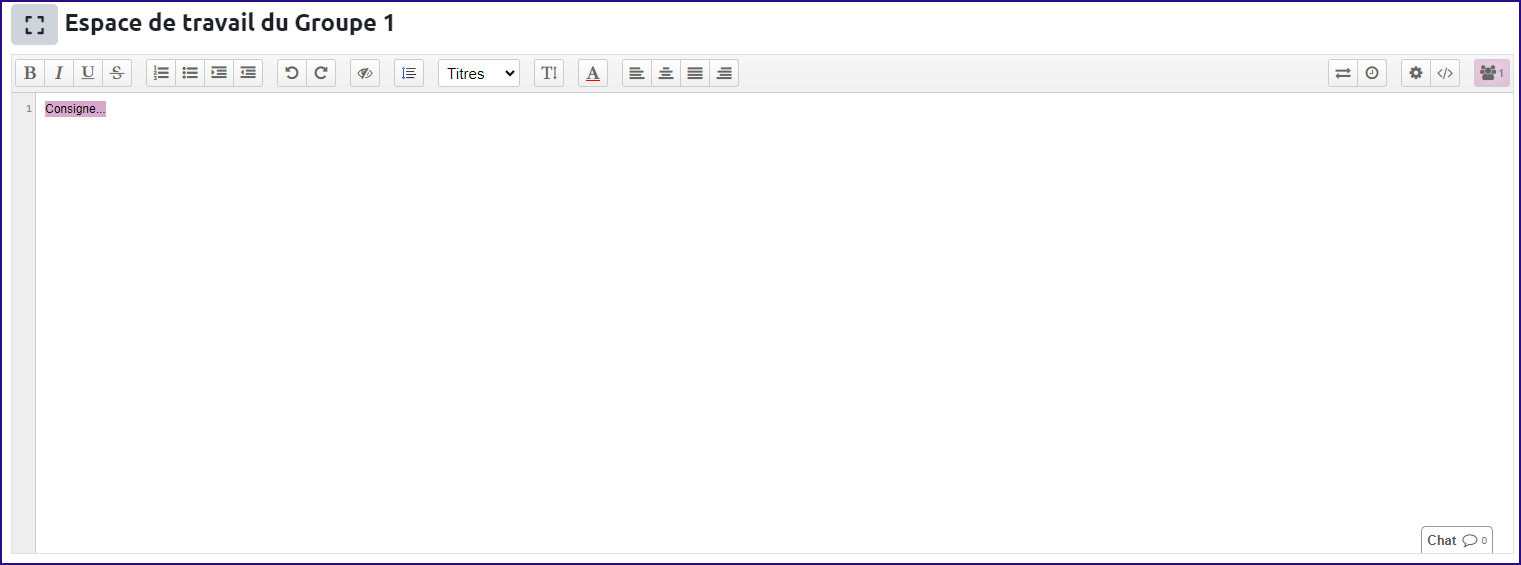Screen dimensions: 1521x565
Task: Toggle italic text style
Action: (59, 73)
